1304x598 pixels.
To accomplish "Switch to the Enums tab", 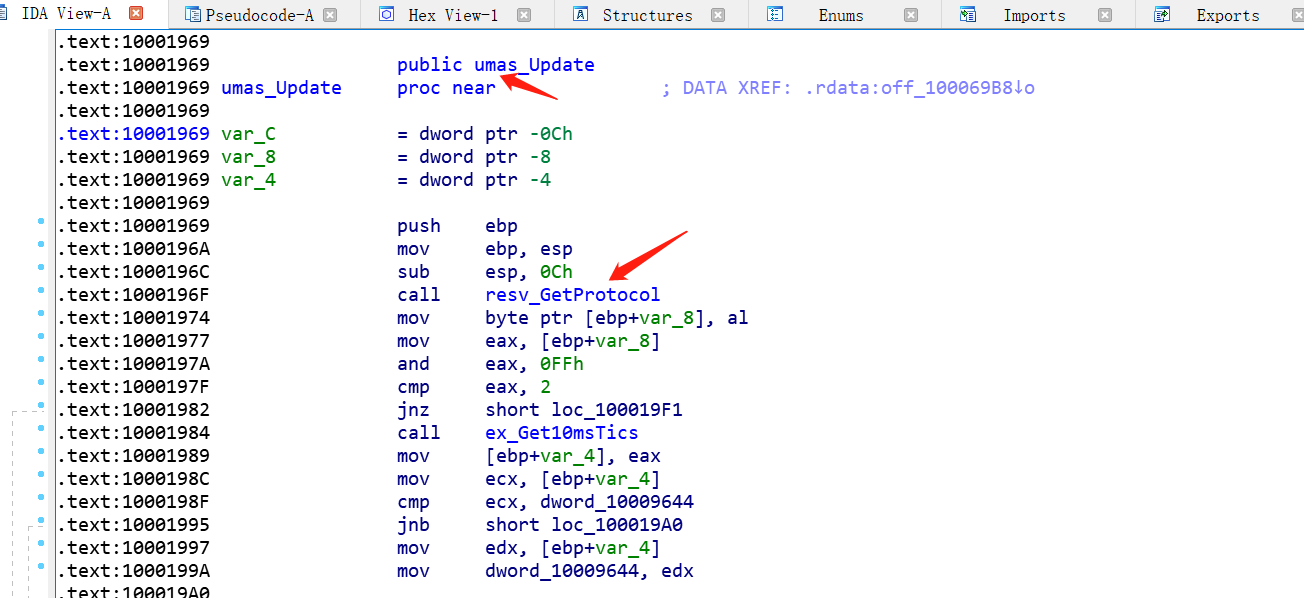I will [x=840, y=15].
